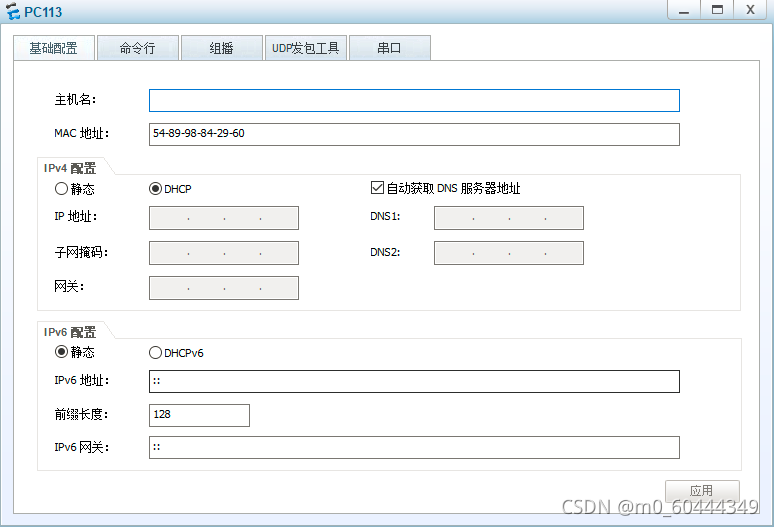Click the 应用 apply button
The height and width of the screenshot is (527, 774).
click(x=702, y=490)
